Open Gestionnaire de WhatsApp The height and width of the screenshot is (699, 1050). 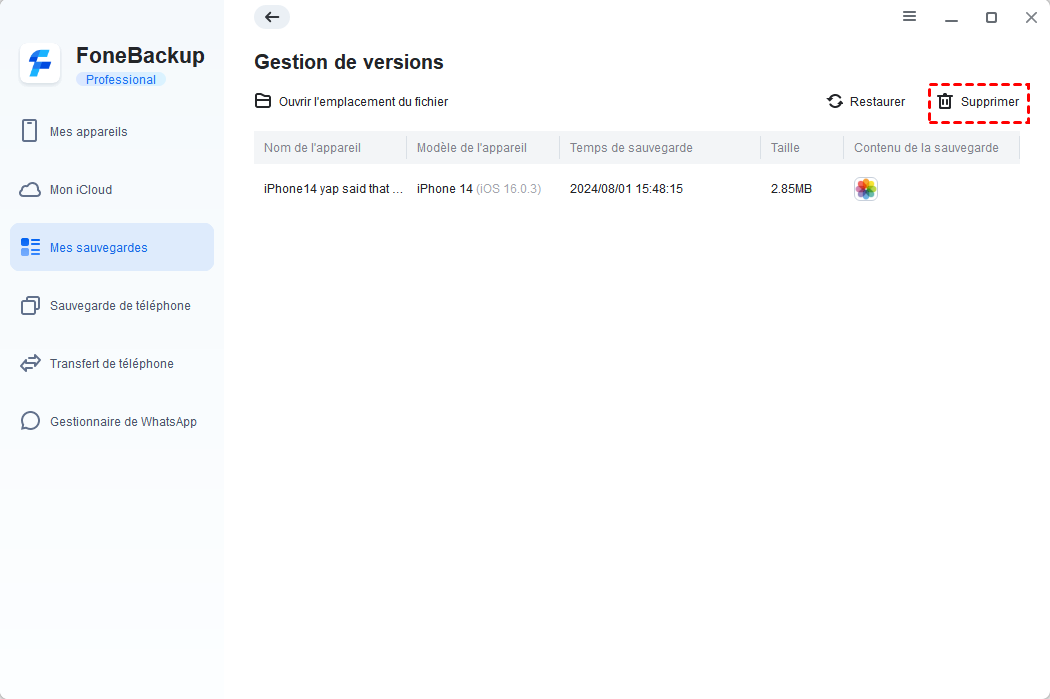[x=123, y=422]
